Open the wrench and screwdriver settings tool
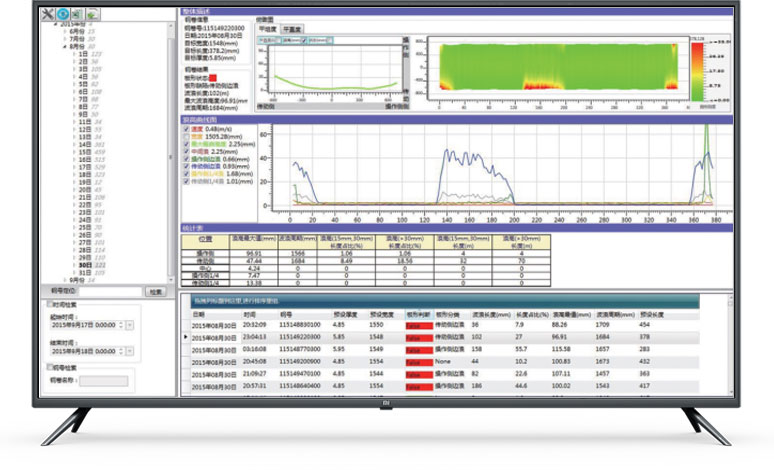The image size is (774, 470). 48,15
